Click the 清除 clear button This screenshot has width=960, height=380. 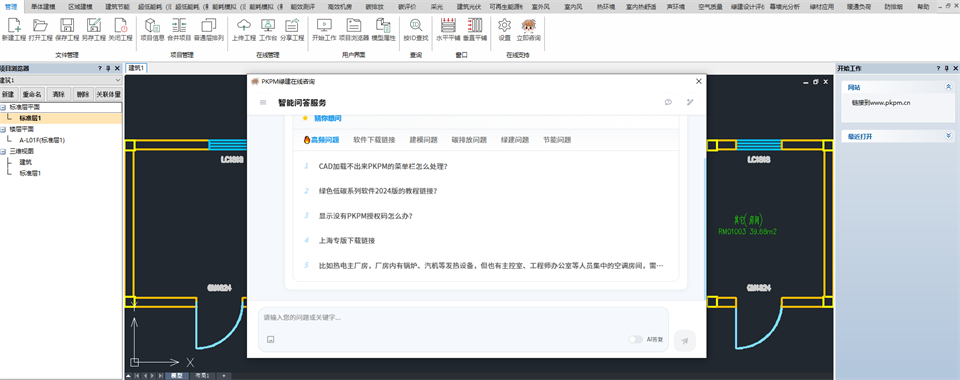58,94
